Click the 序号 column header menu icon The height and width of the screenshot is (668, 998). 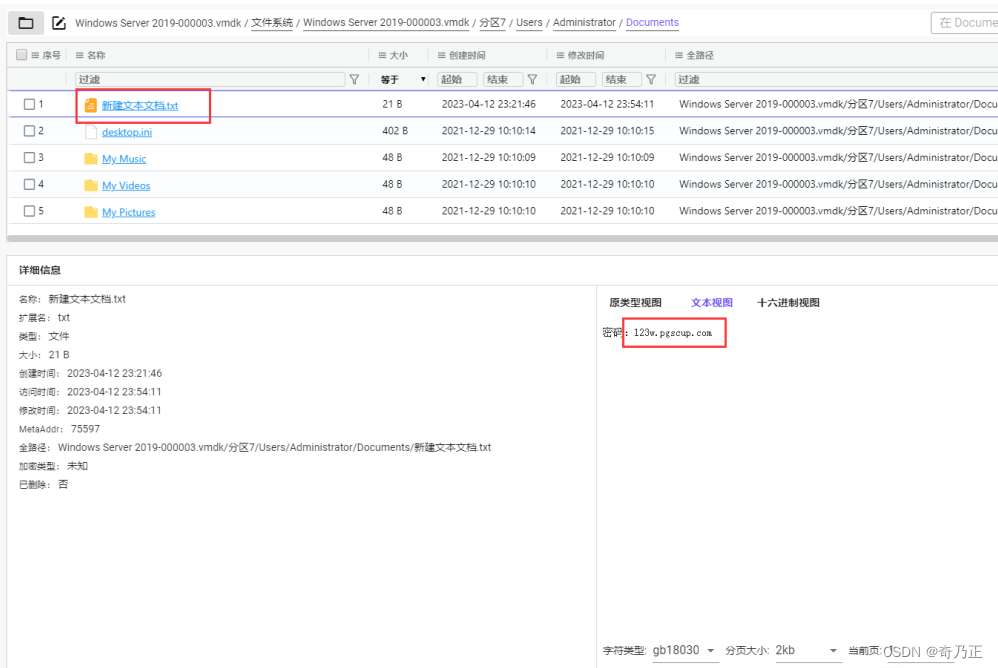tap(35, 55)
